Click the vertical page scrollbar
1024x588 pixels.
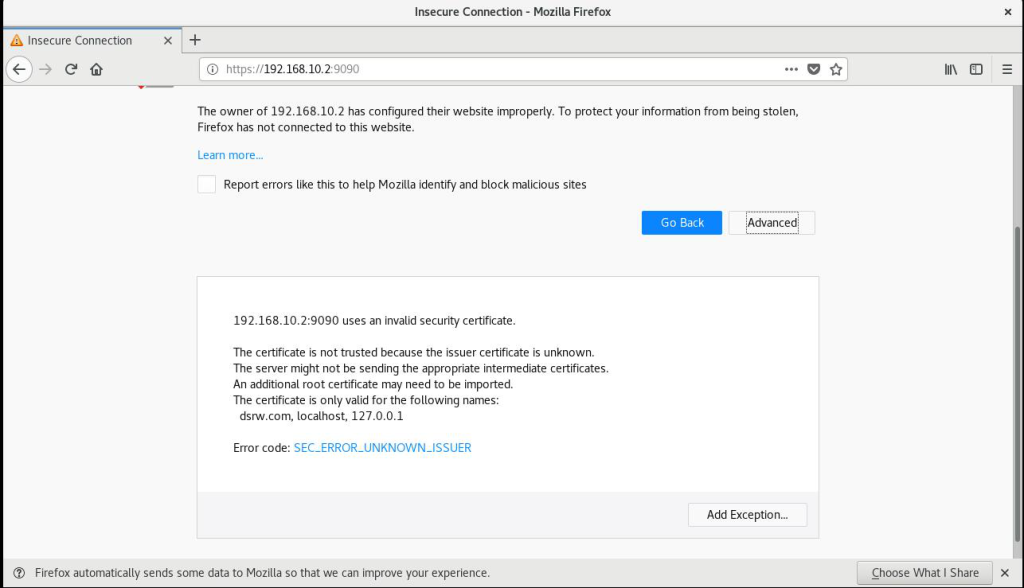[x=1017, y=384]
